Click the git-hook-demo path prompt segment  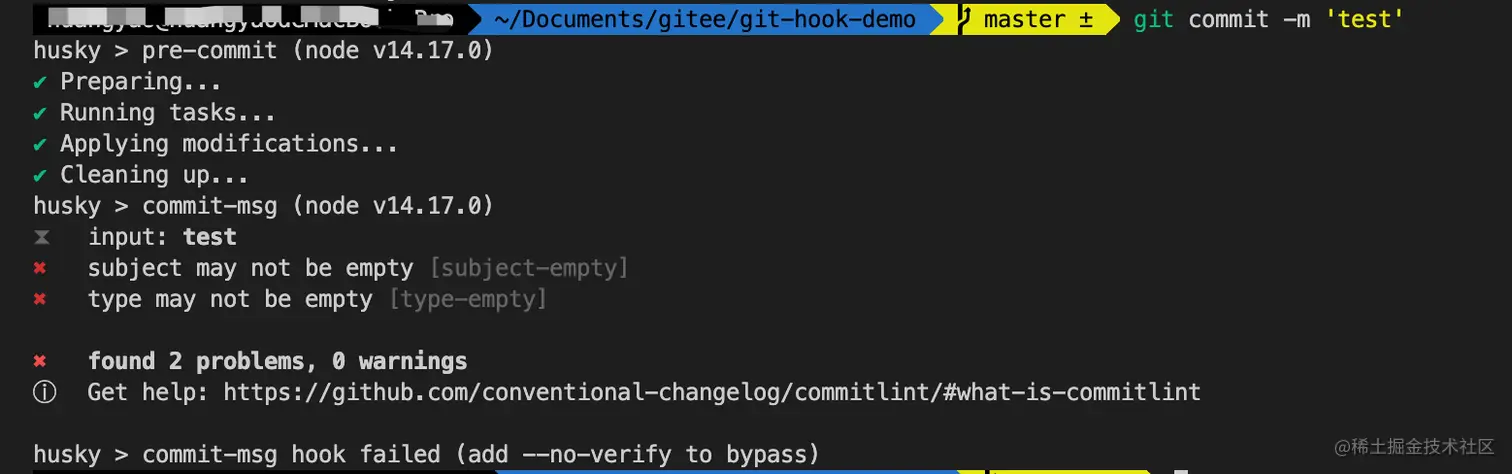(x=703, y=19)
